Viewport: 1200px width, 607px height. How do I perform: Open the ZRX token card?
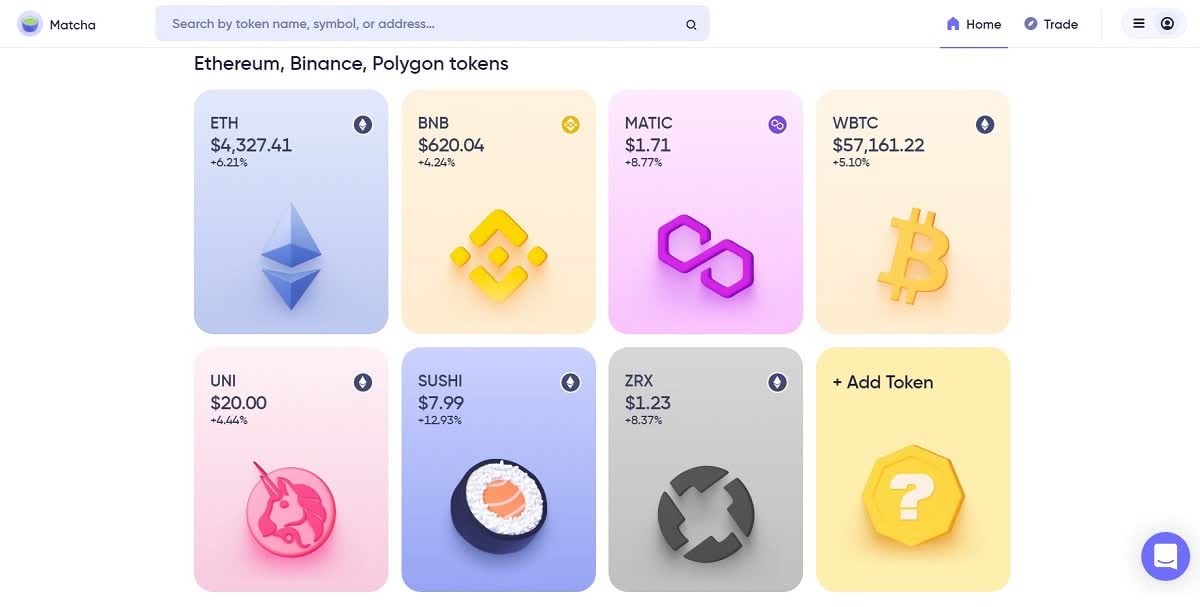(705, 469)
